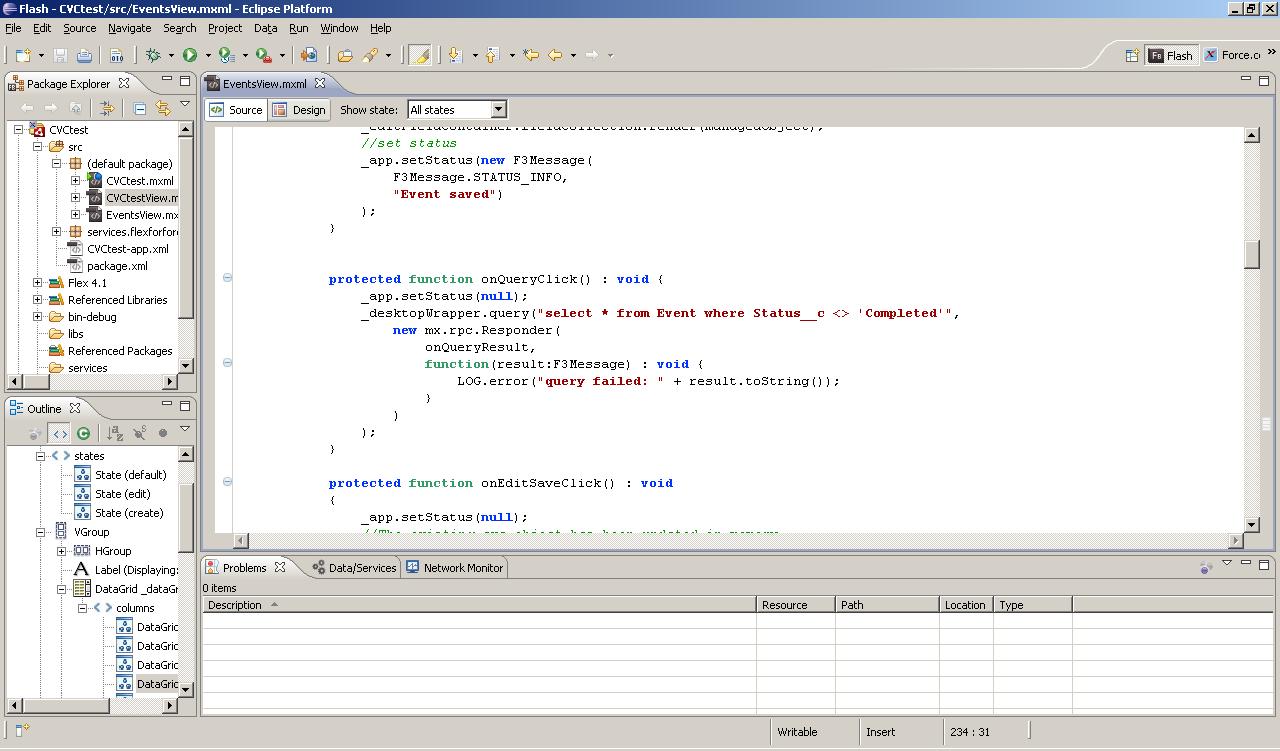Viewport: 1280px width, 751px height.
Task: Click the Back navigation arrow in Package Explorer
Action: [x=28, y=107]
